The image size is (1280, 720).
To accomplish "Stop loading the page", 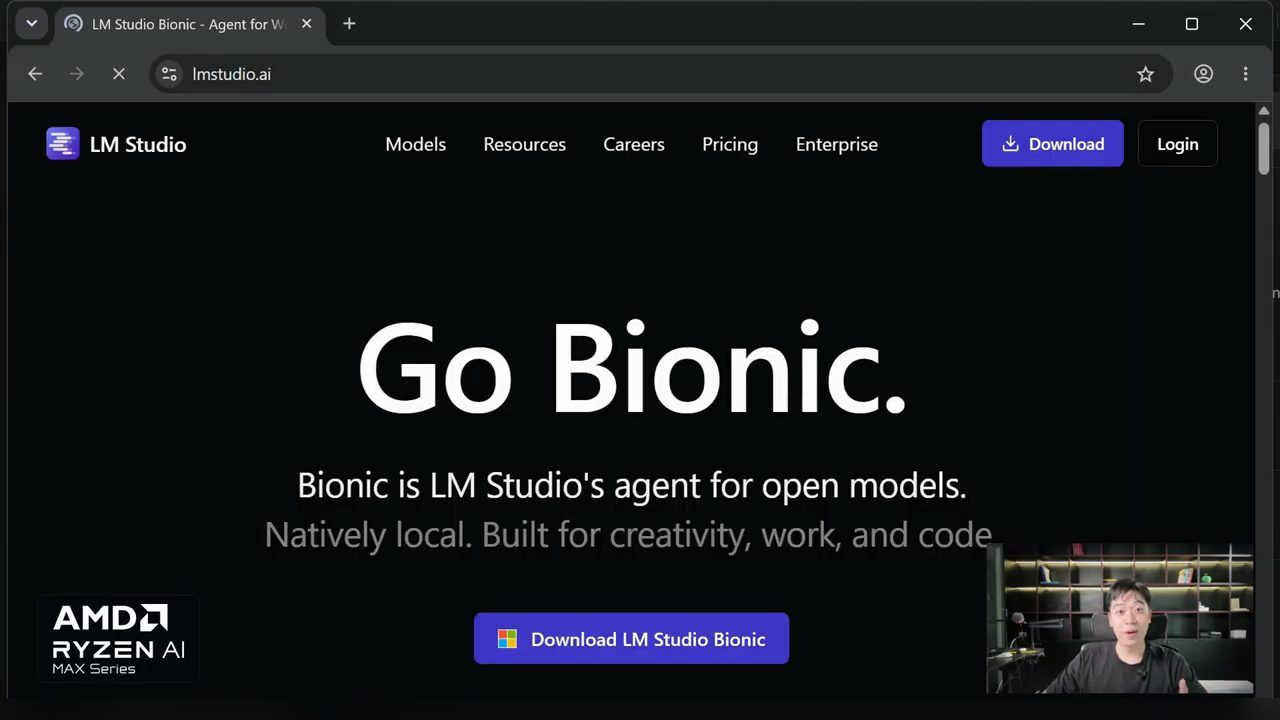I will [x=118, y=74].
